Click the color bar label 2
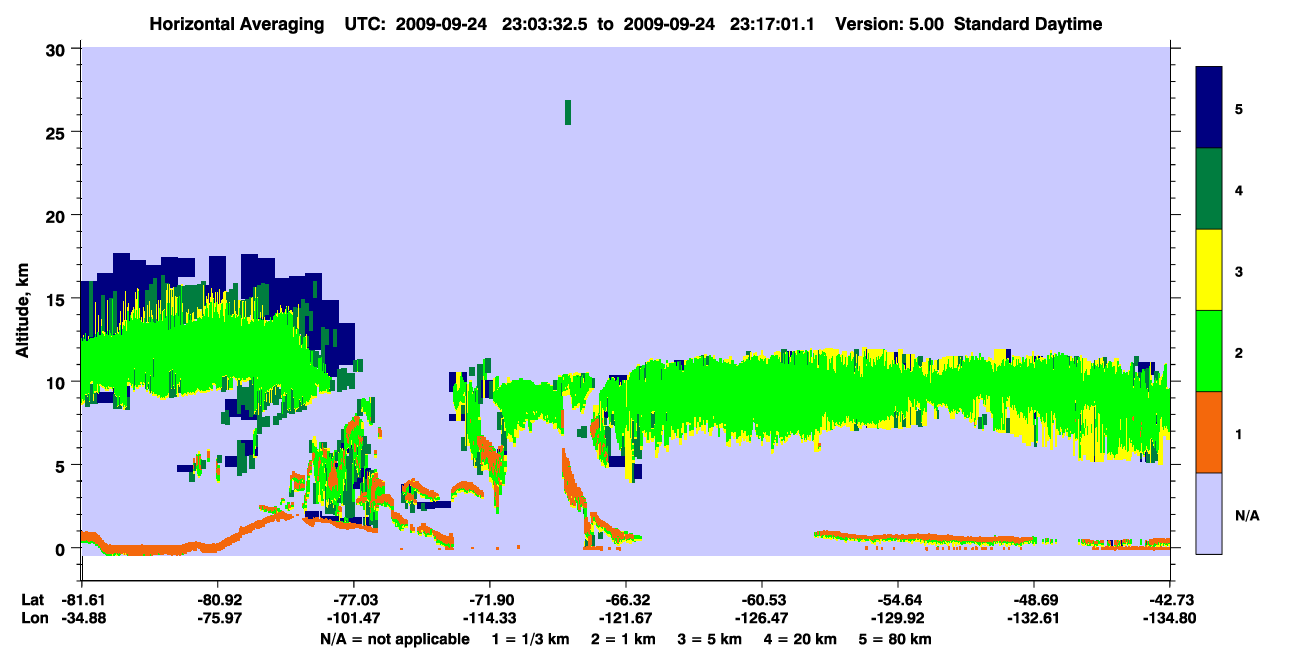The height and width of the screenshot is (667, 1300). point(1239,352)
